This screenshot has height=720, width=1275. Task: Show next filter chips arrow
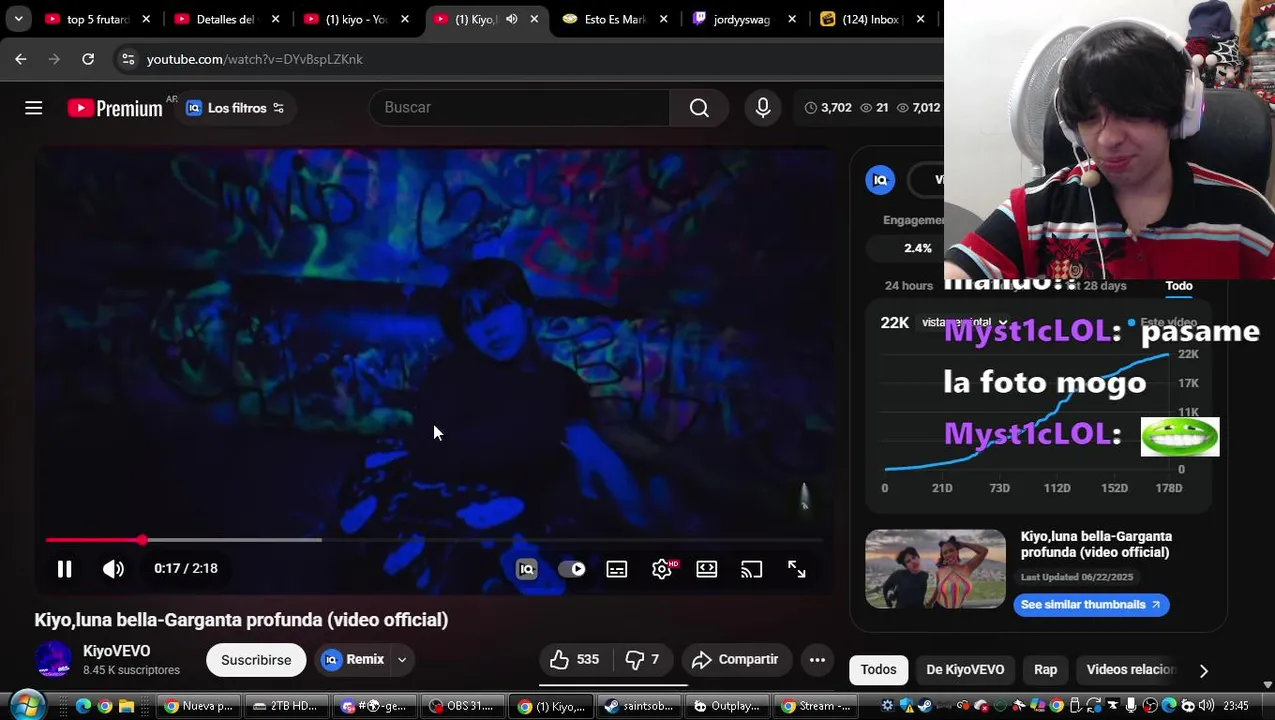1204,671
